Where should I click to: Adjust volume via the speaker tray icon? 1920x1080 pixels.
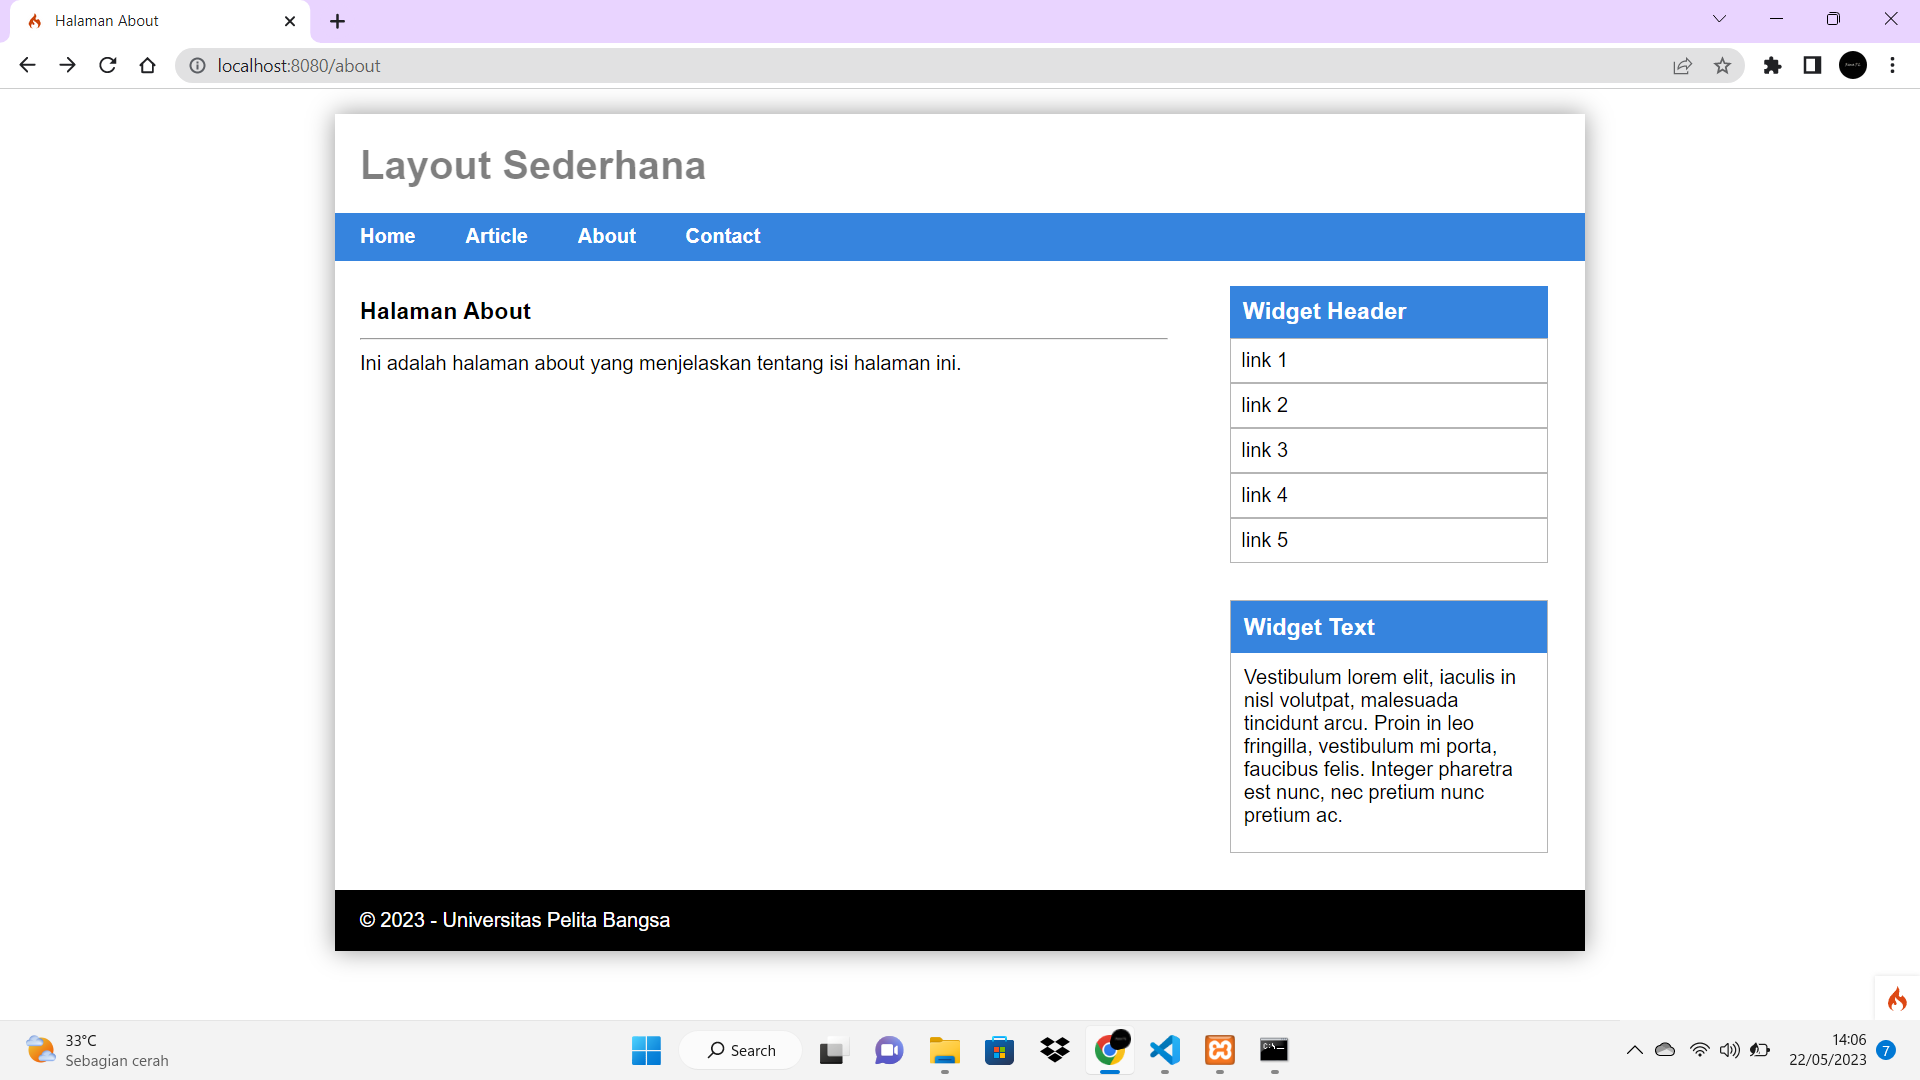[x=1730, y=1050]
